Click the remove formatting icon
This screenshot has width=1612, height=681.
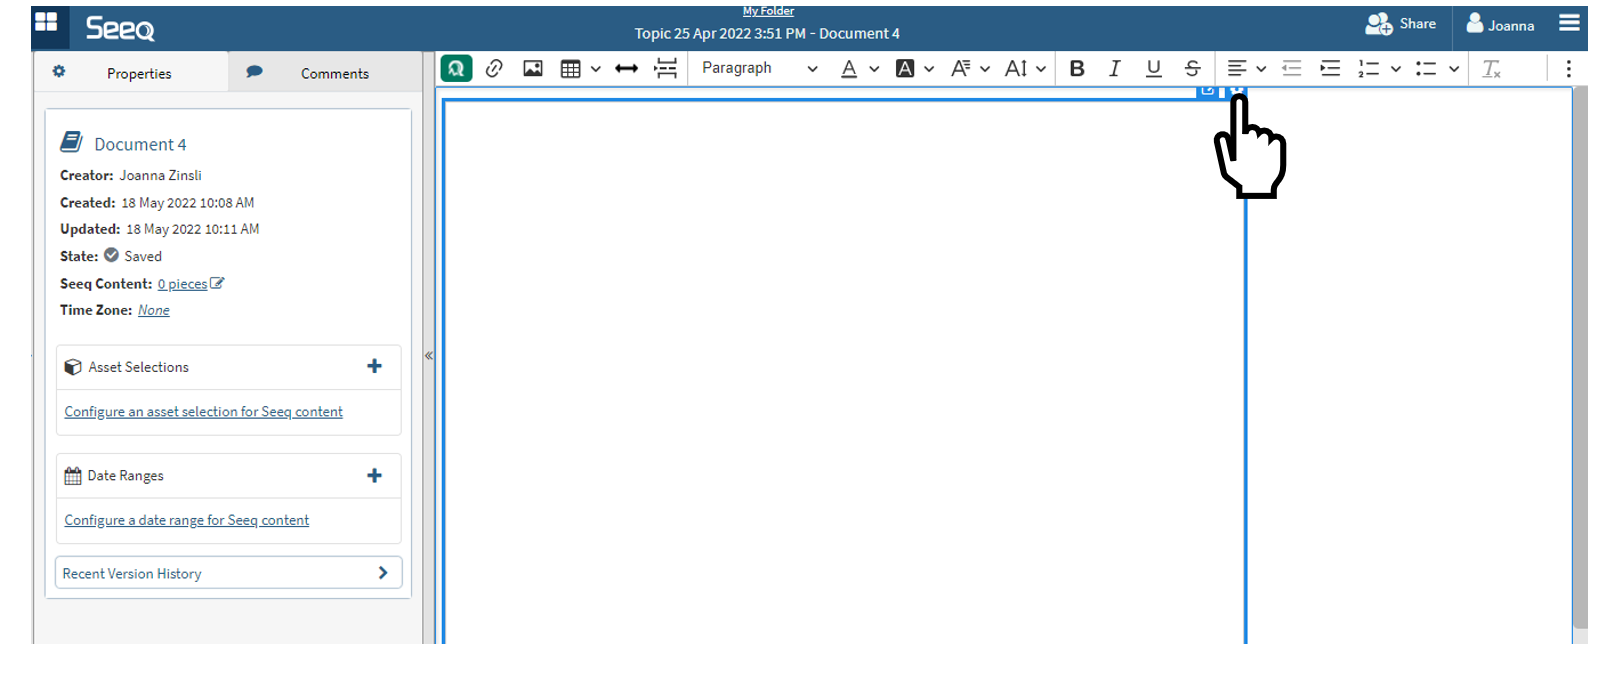[x=1491, y=68]
